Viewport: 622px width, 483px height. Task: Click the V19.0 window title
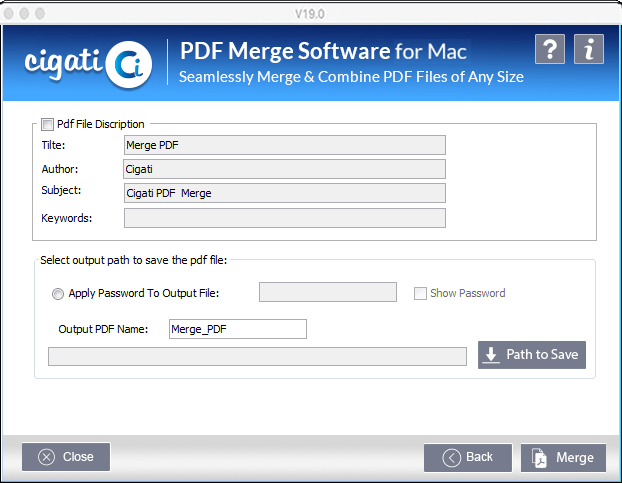click(310, 14)
